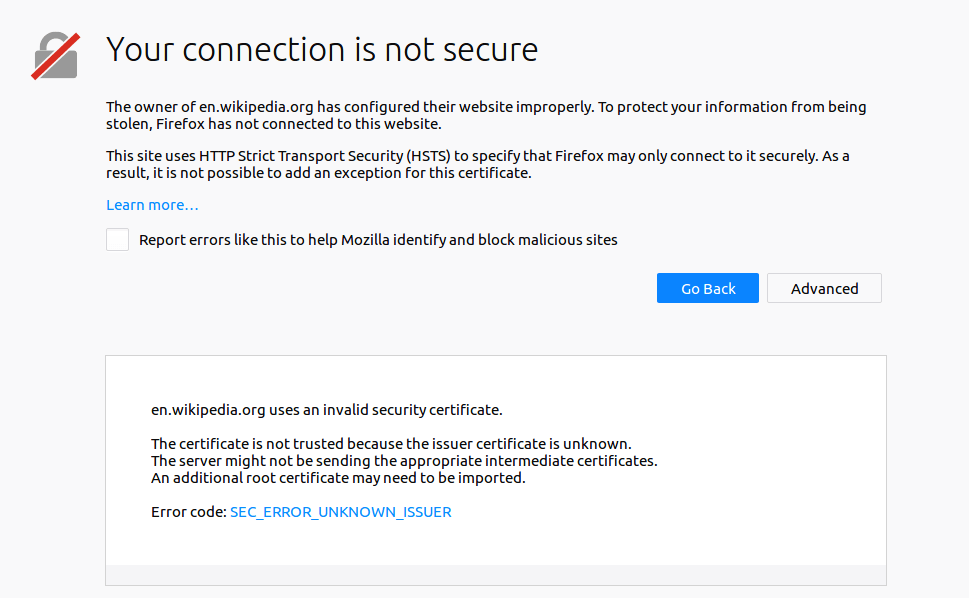
Task: Open the "Learn more…" link
Action: click(x=152, y=205)
